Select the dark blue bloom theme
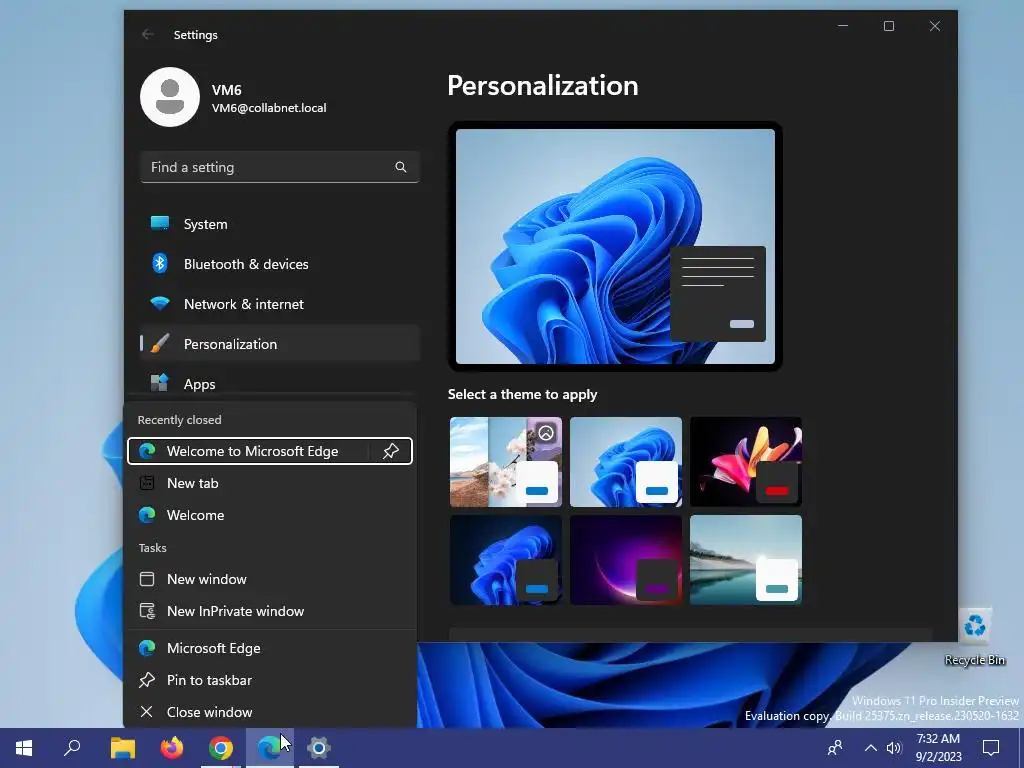The width and height of the screenshot is (1024, 768). coord(505,560)
